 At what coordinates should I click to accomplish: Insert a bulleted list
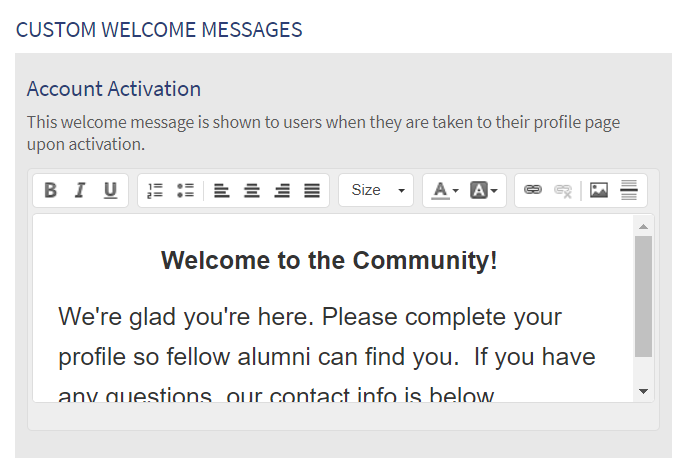(x=185, y=190)
